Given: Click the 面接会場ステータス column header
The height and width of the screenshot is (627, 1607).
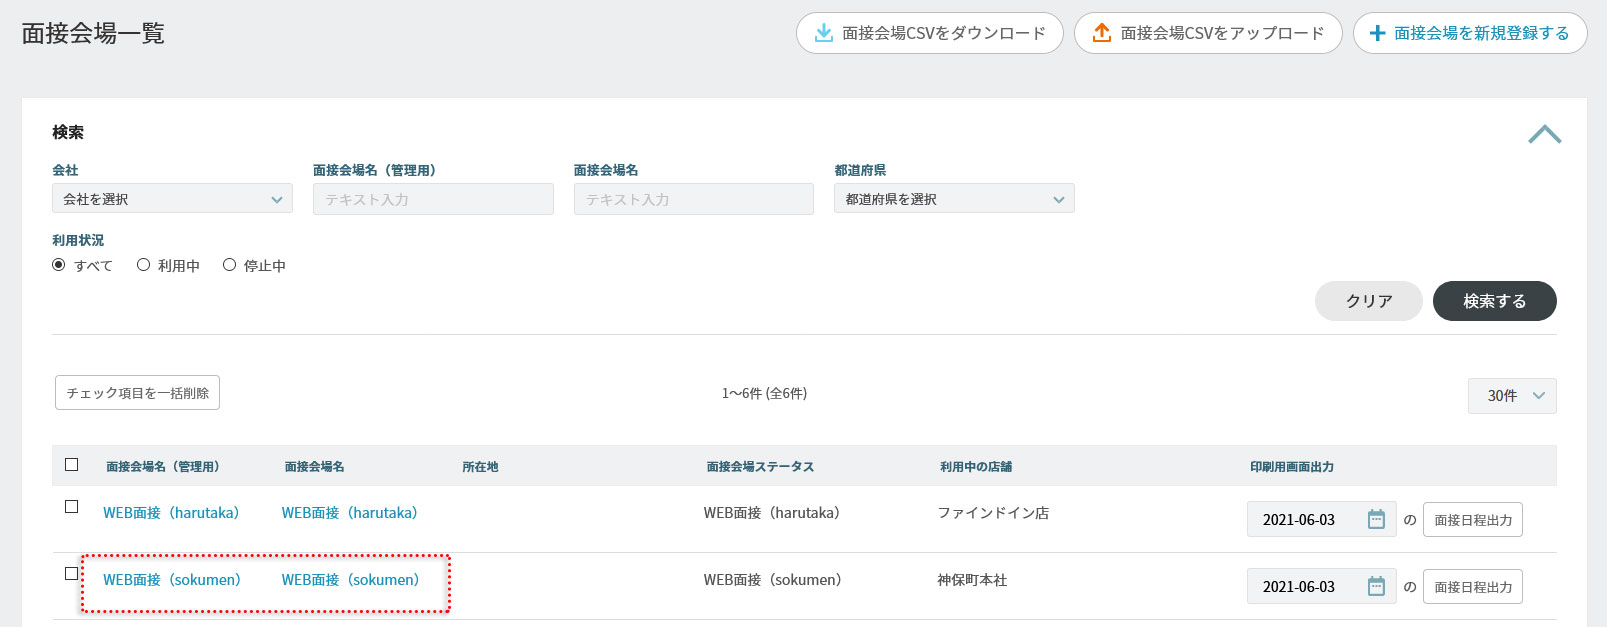Looking at the screenshot, I should 760,466.
